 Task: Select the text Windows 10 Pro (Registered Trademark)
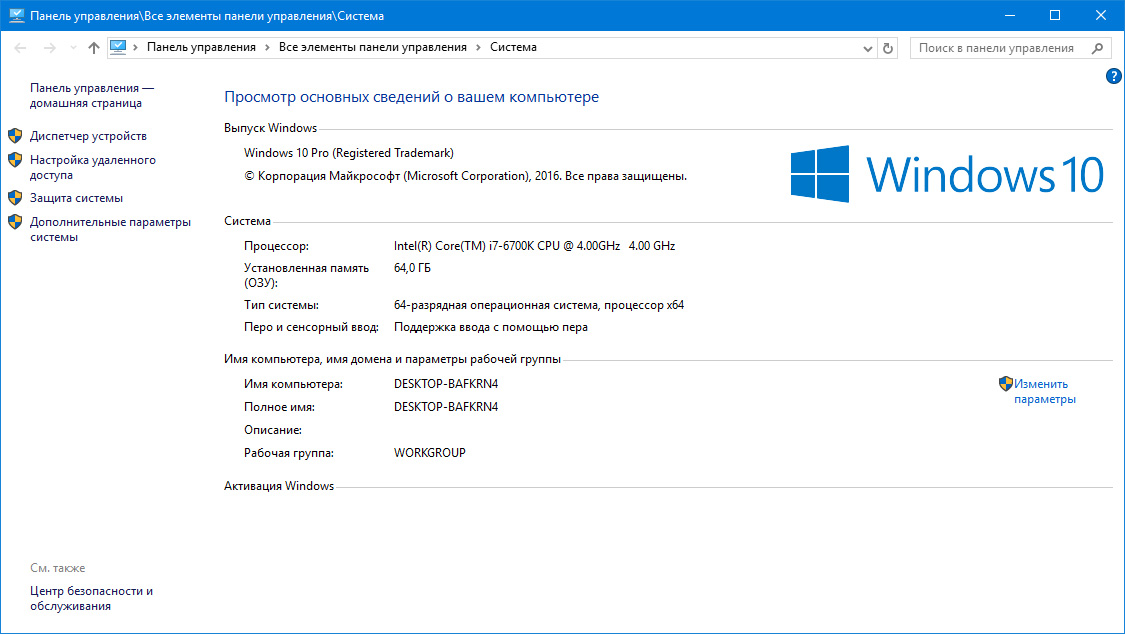click(349, 153)
